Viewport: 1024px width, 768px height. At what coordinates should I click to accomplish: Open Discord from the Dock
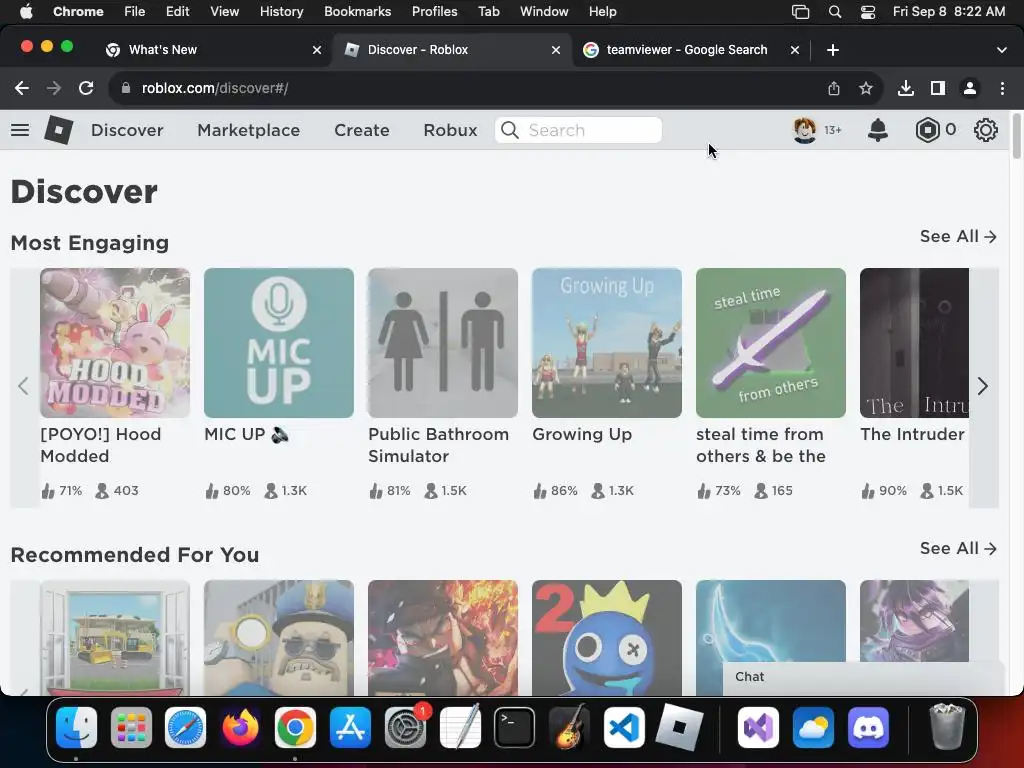point(868,727)
